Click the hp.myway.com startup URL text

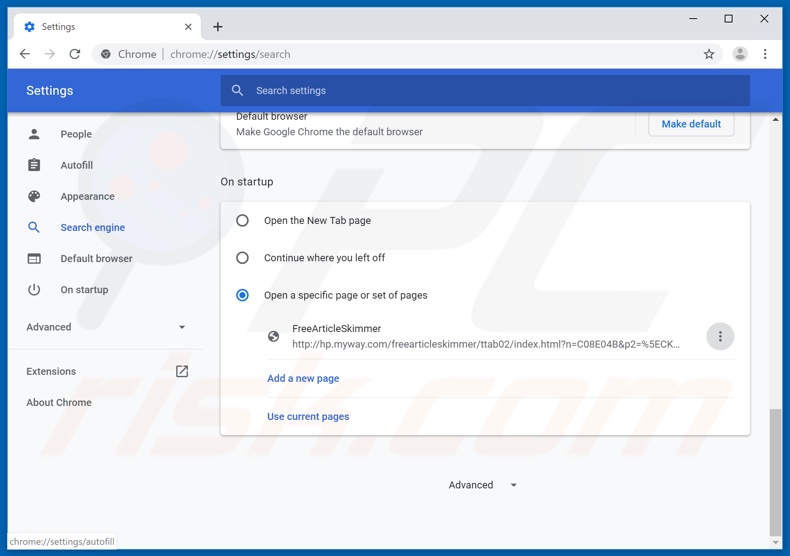click(486, 344)
